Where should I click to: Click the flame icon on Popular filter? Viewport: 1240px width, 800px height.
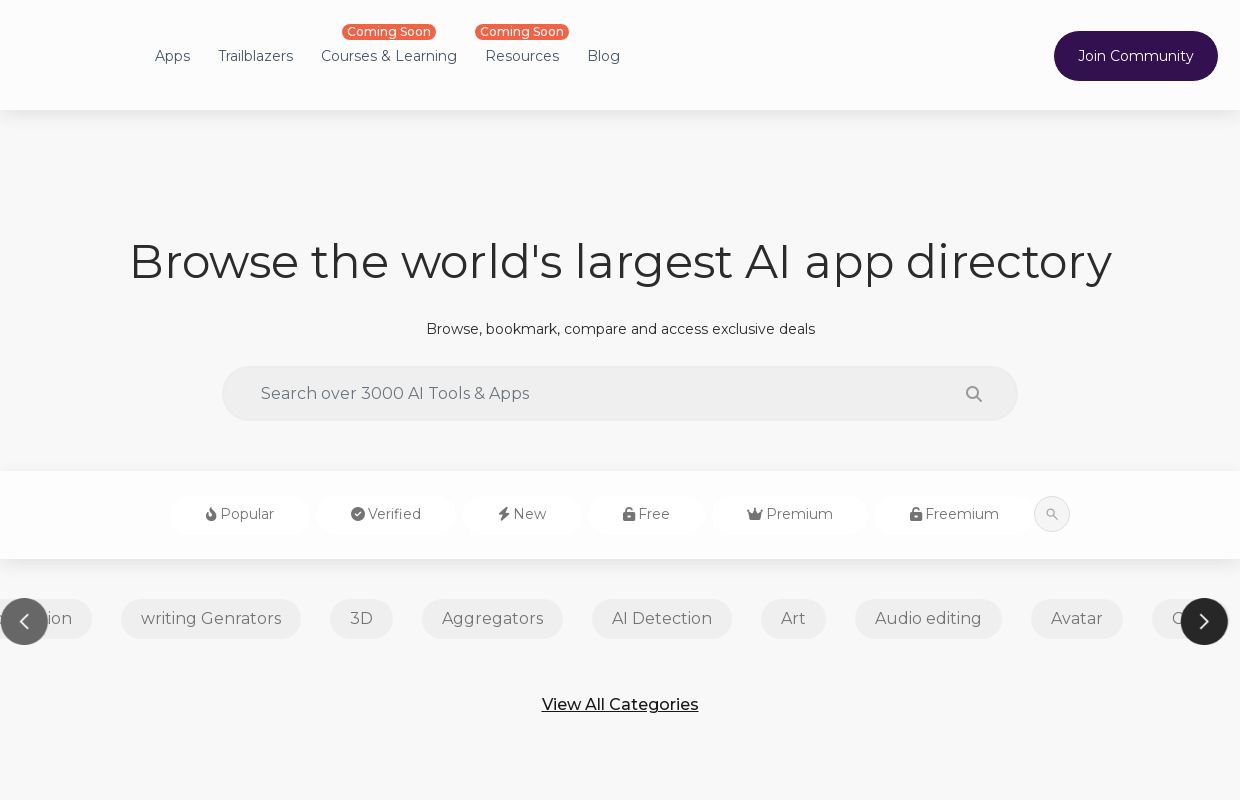(x=211, y=514)
